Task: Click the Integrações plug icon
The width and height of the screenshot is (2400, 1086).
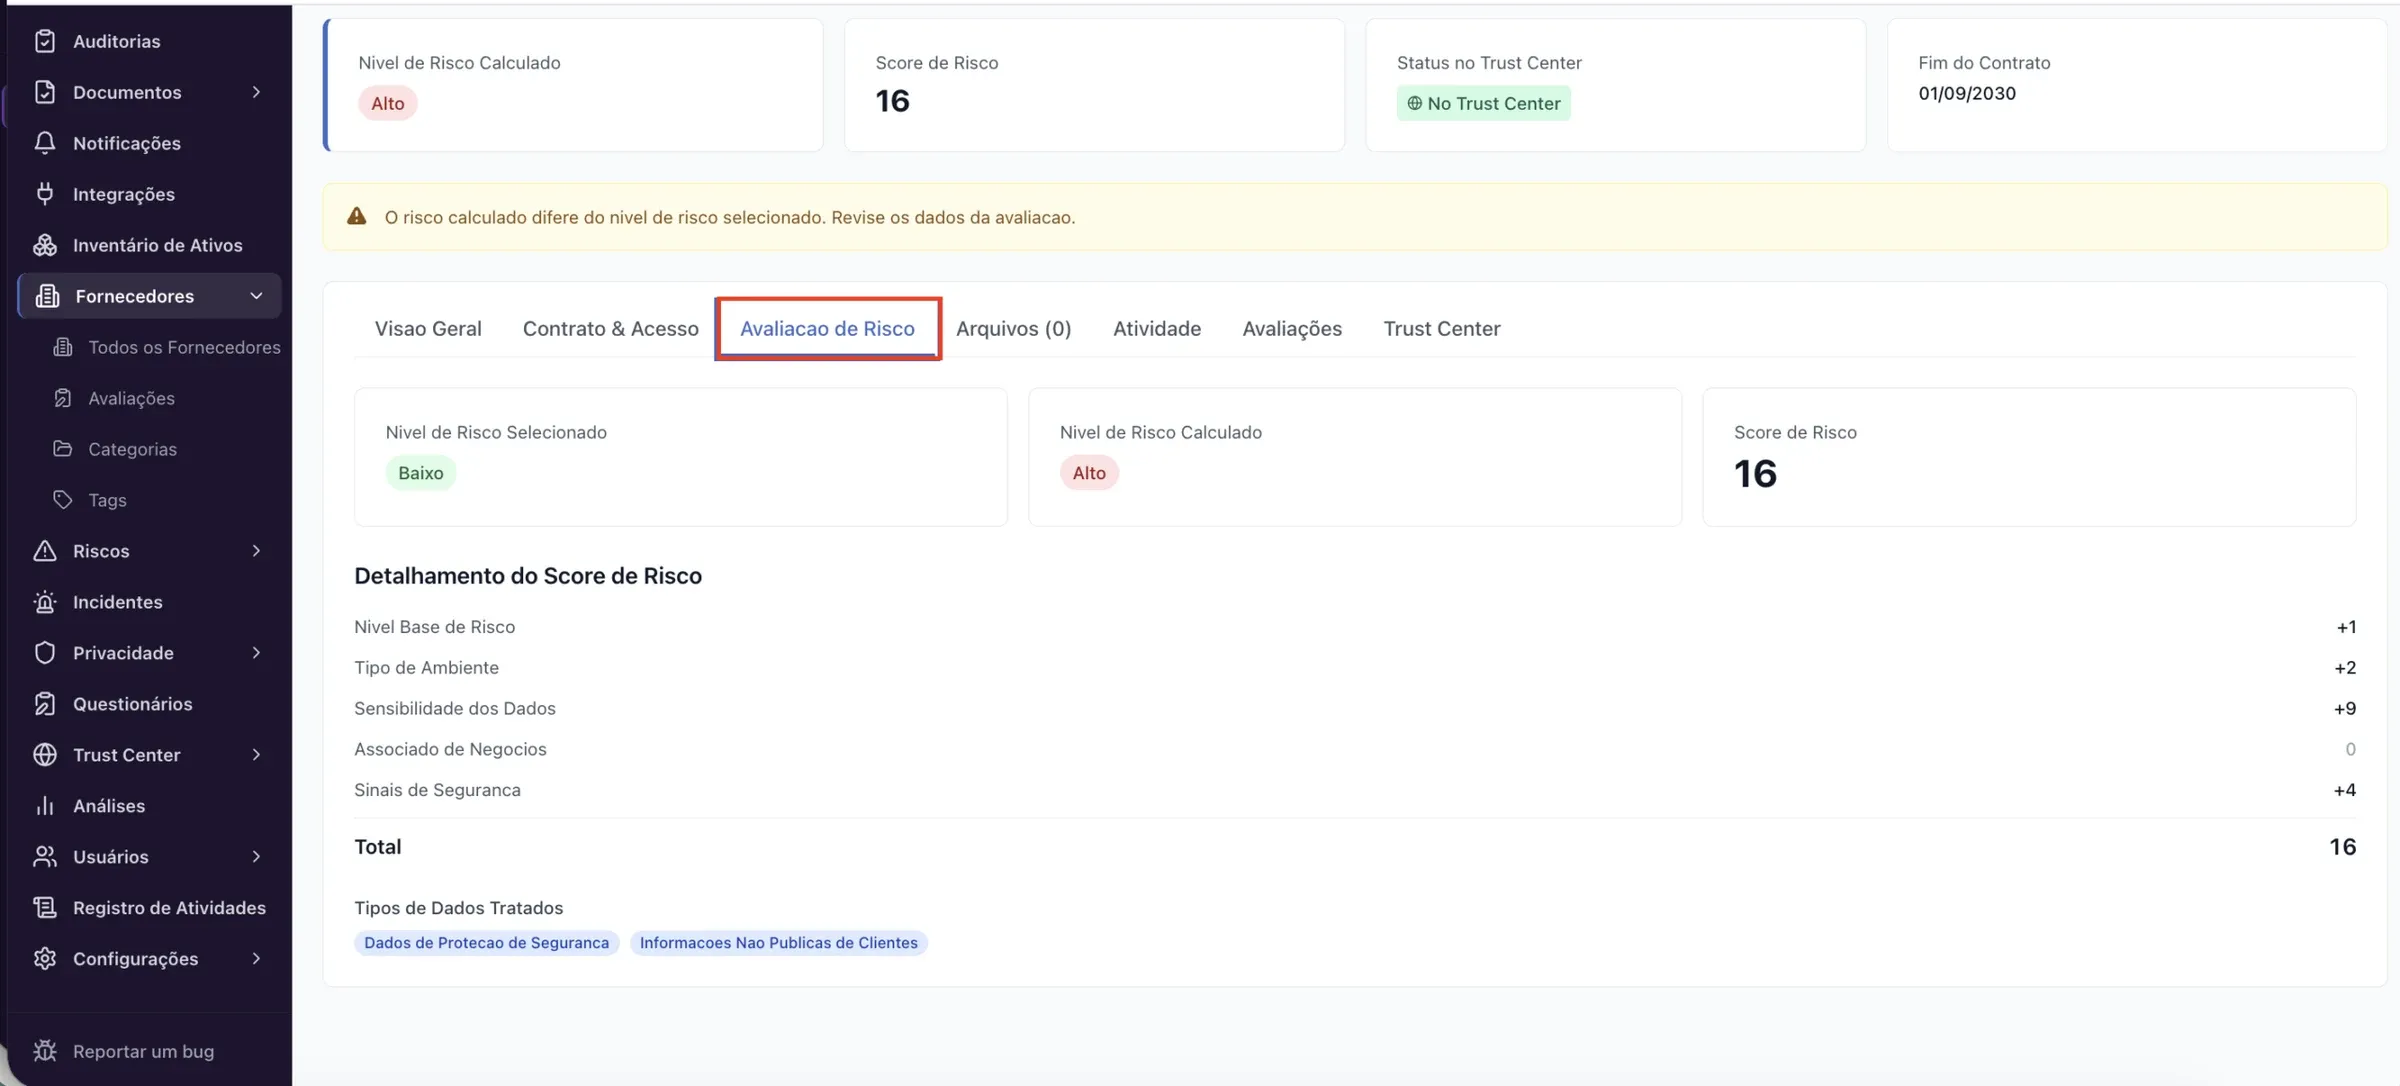Action: (x=44, y=194)
